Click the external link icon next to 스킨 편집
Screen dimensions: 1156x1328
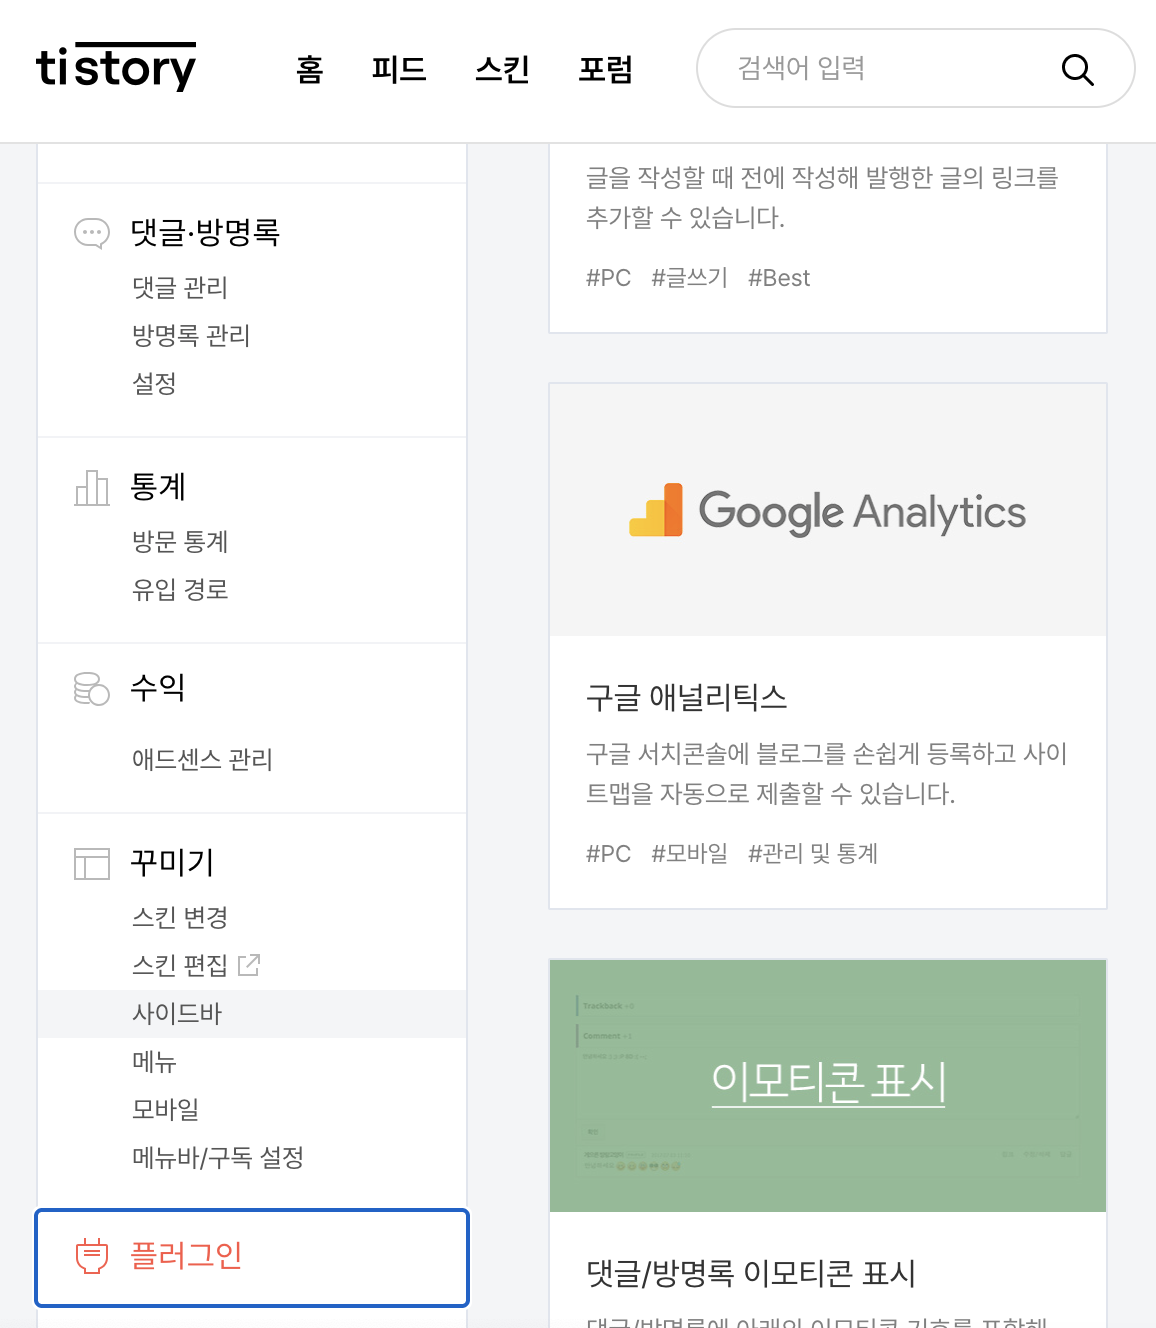click(249, 965)
